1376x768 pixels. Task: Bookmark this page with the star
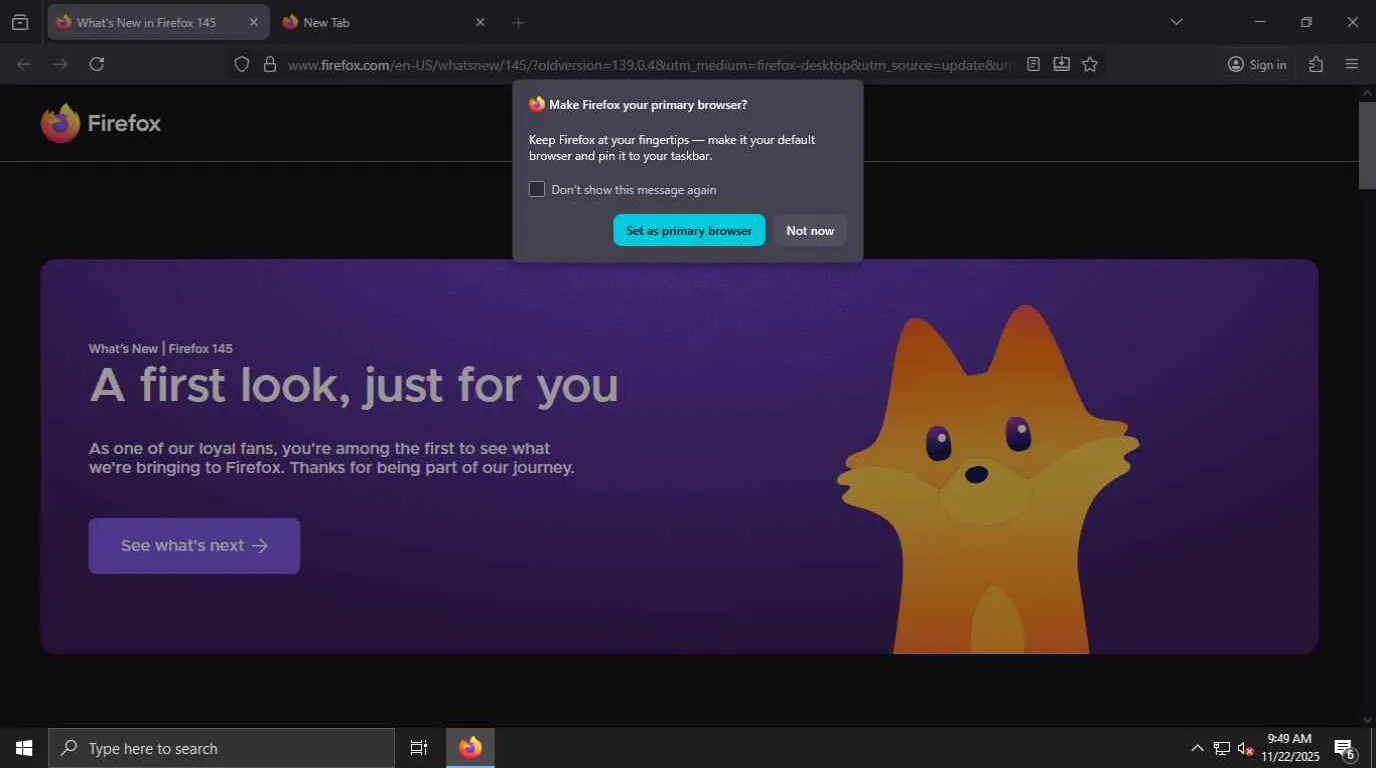(1090, 64)
